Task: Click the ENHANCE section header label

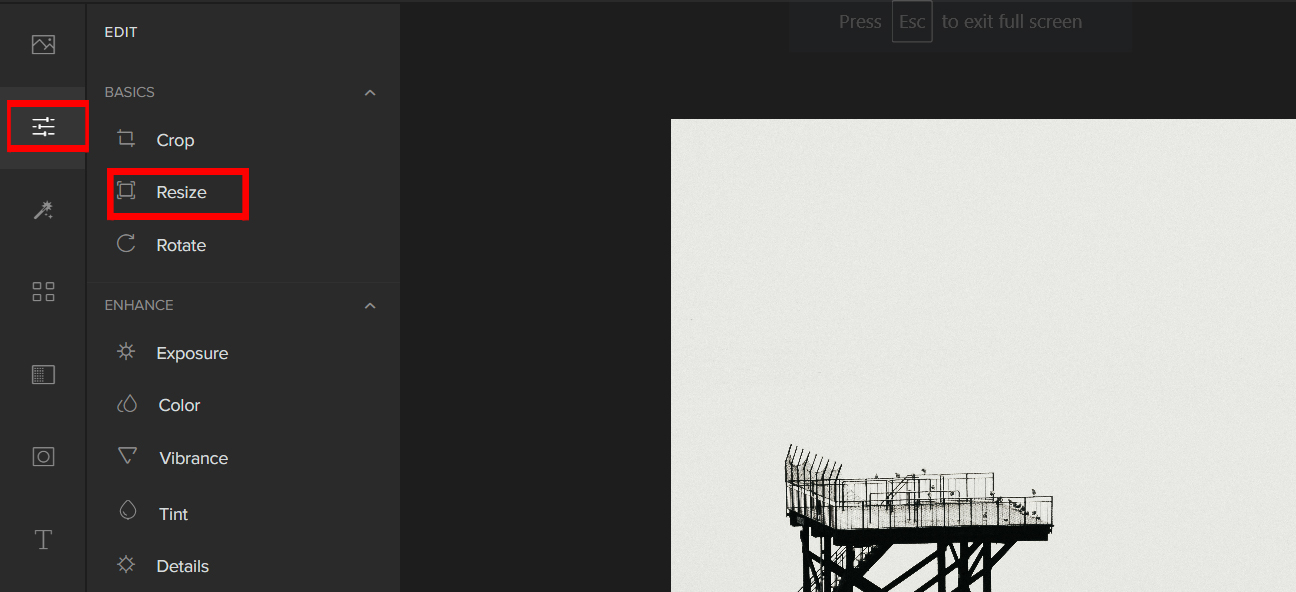Action: tap(139, 305)
